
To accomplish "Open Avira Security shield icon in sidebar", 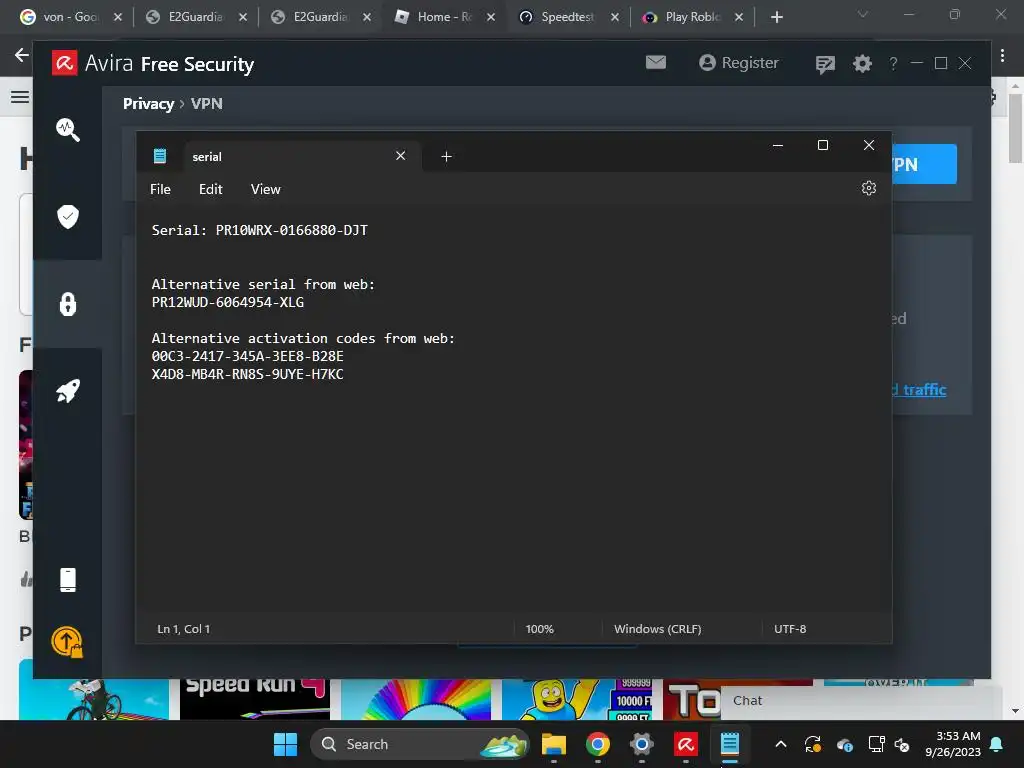I will [x=68, y=216].
